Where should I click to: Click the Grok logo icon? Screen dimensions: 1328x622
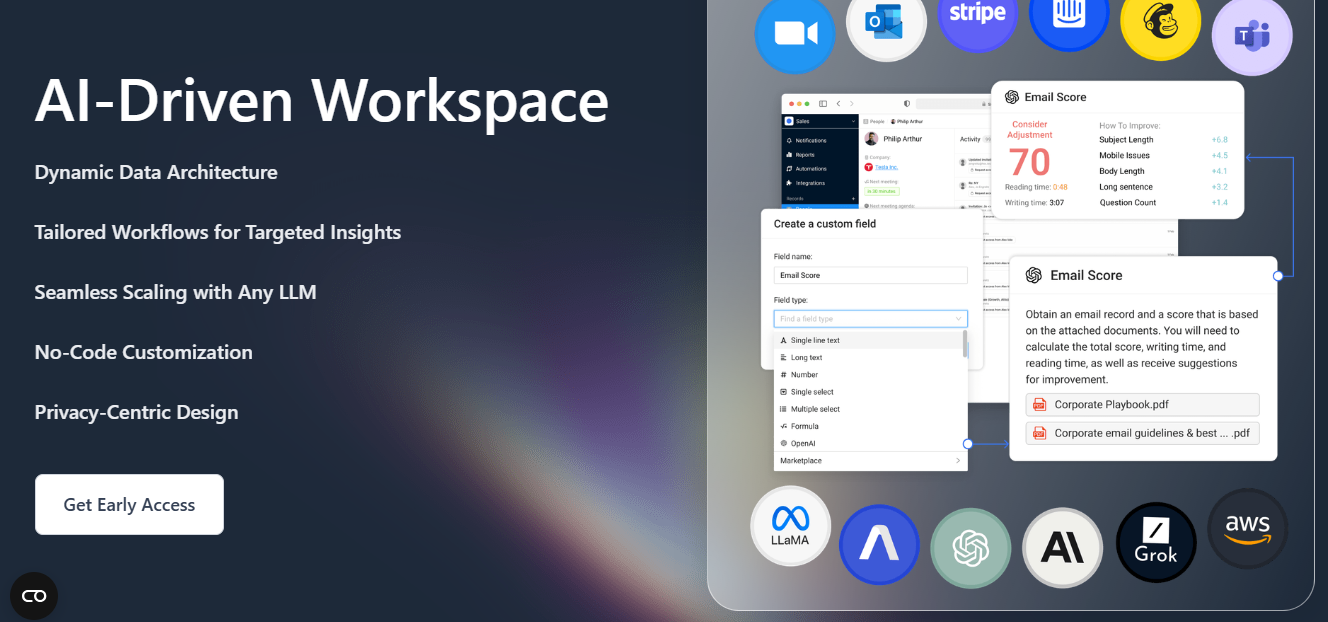pos(1156,542)
